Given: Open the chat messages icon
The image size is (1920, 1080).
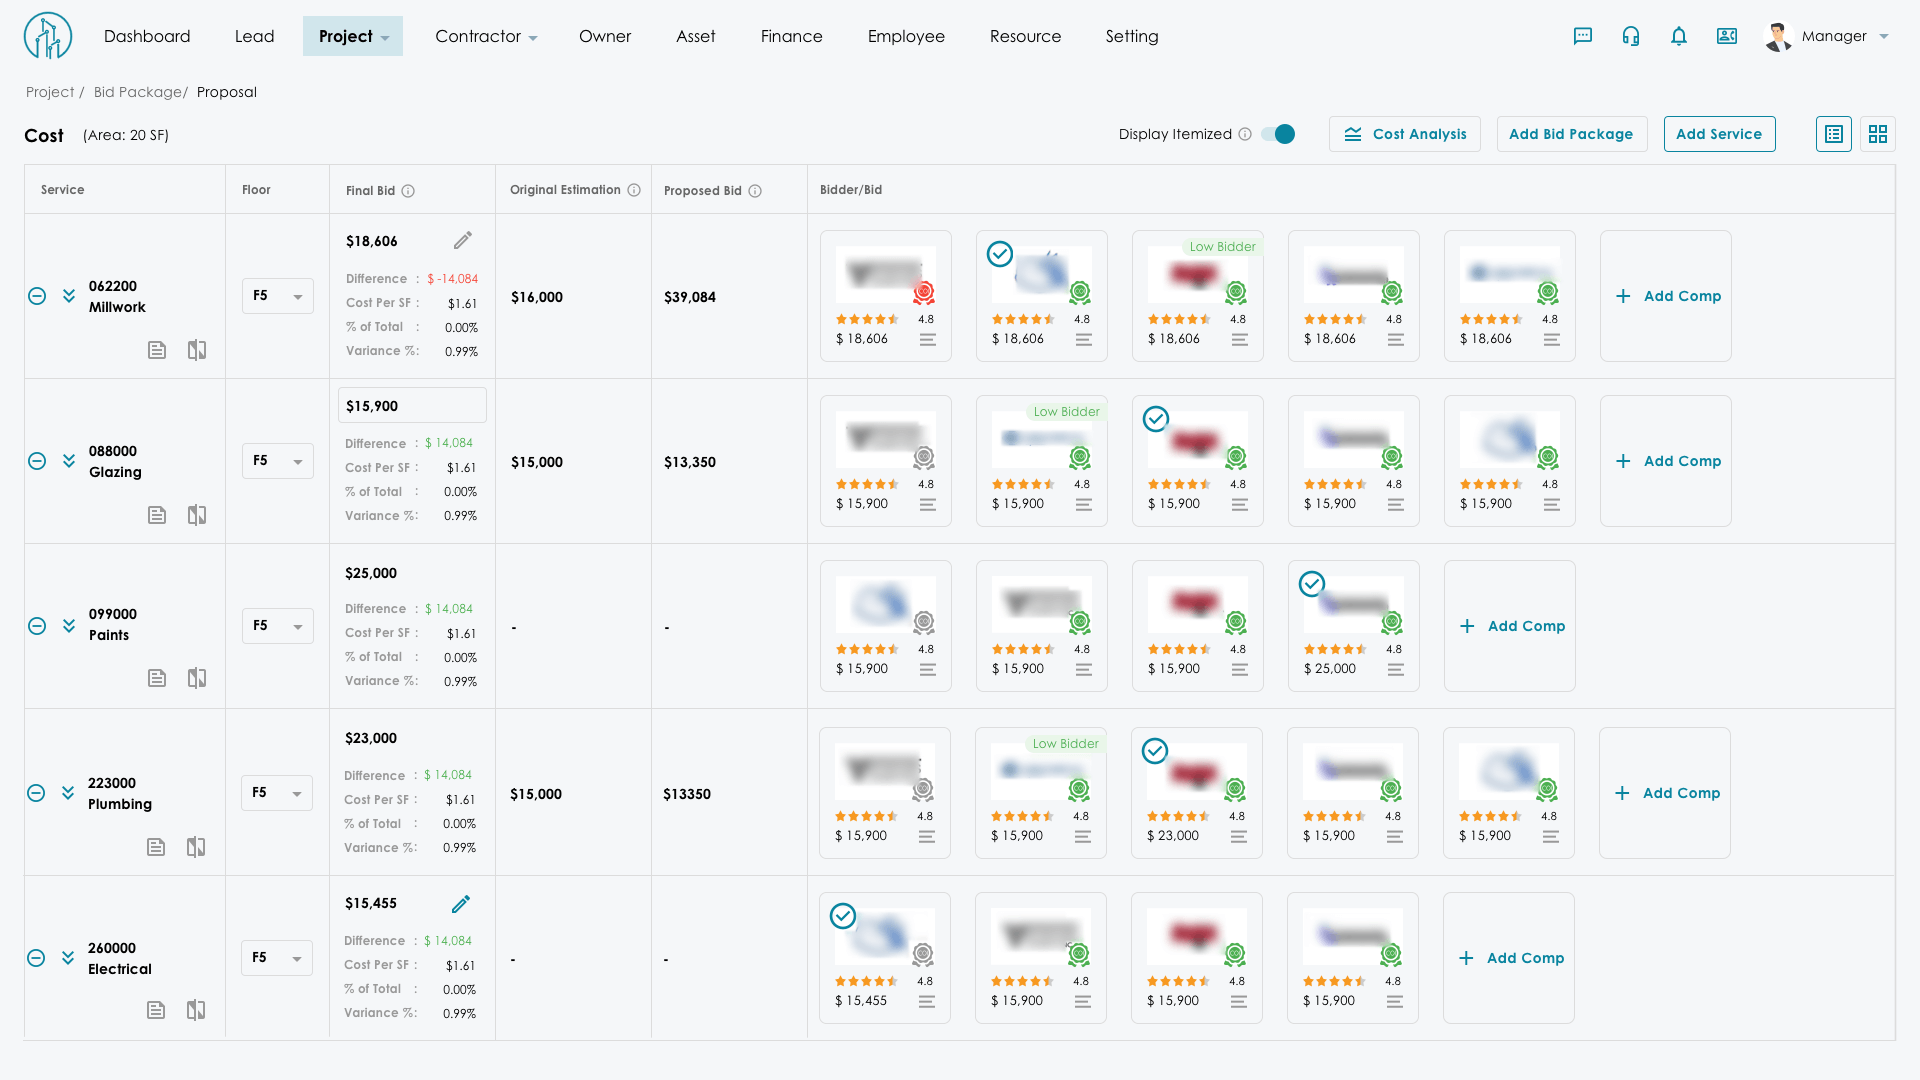Looking at the screenshot, I should 1582,36.
